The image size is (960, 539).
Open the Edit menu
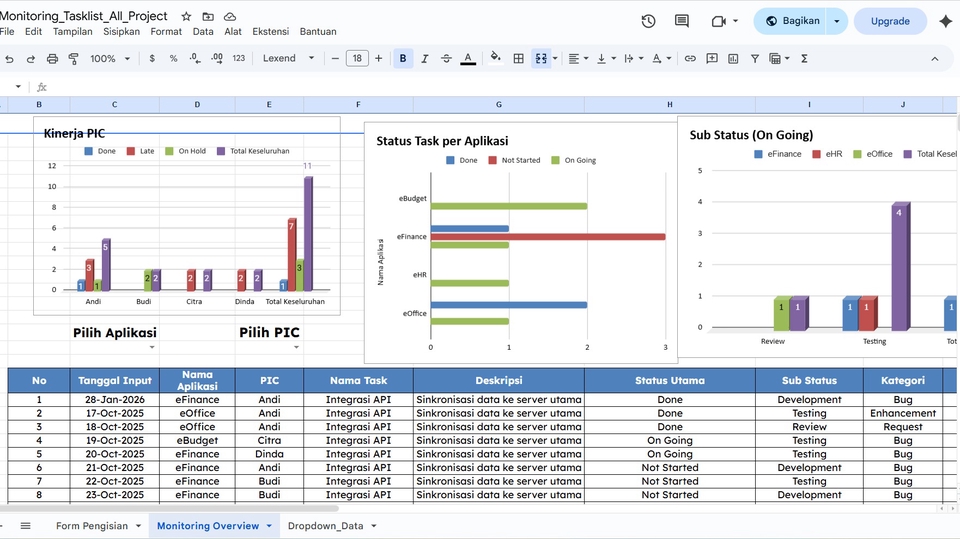tap(33, 31)
